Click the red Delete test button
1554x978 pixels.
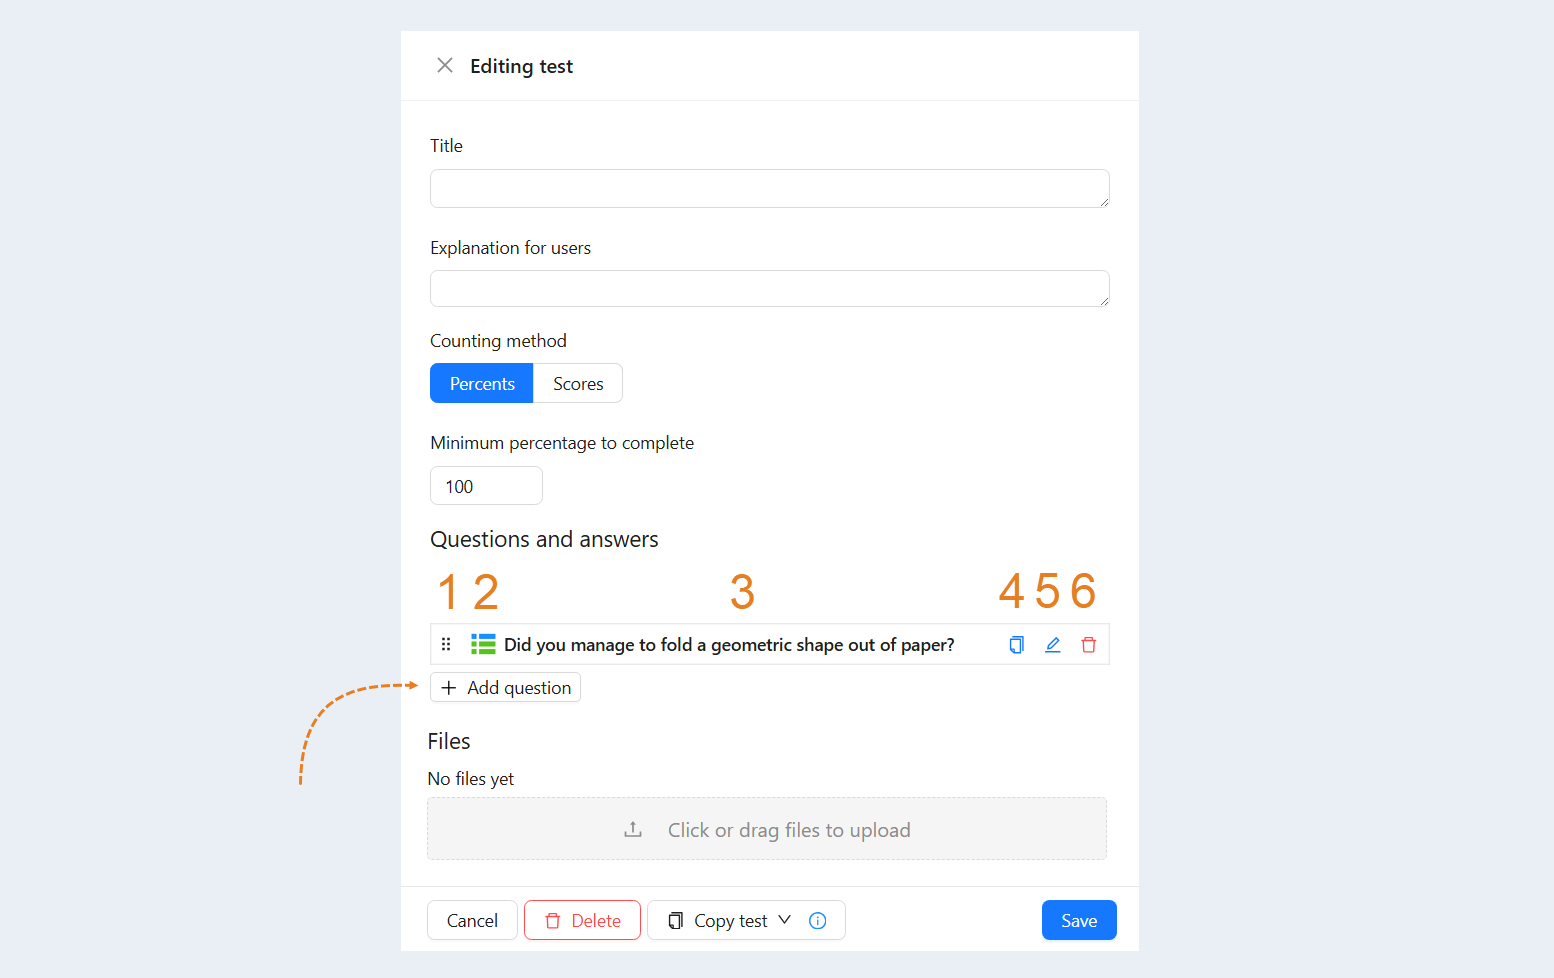coord(582,920)
